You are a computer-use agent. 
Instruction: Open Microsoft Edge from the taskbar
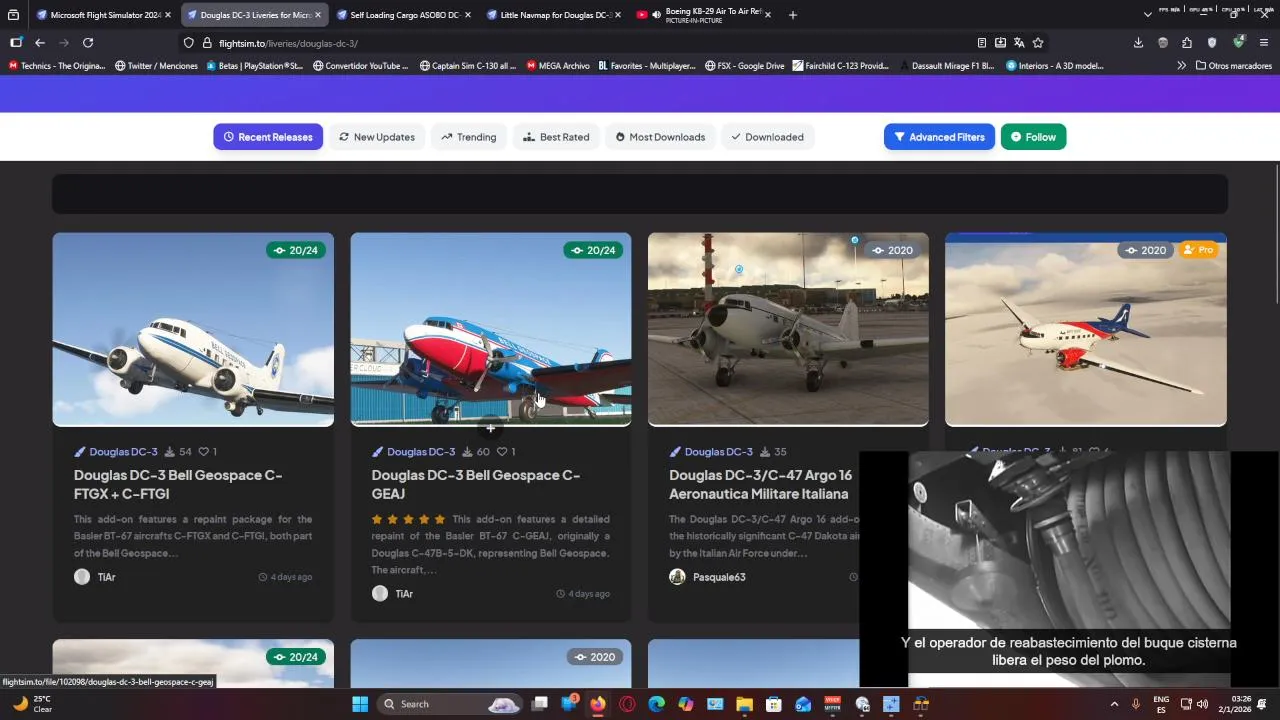656,704
